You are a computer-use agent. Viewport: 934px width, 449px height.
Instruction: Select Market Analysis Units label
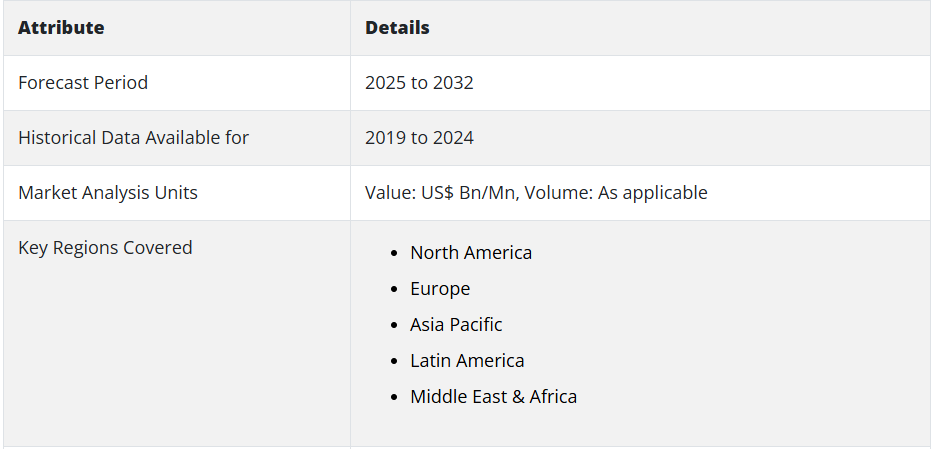pyautogui.click(x=108, y=193)
